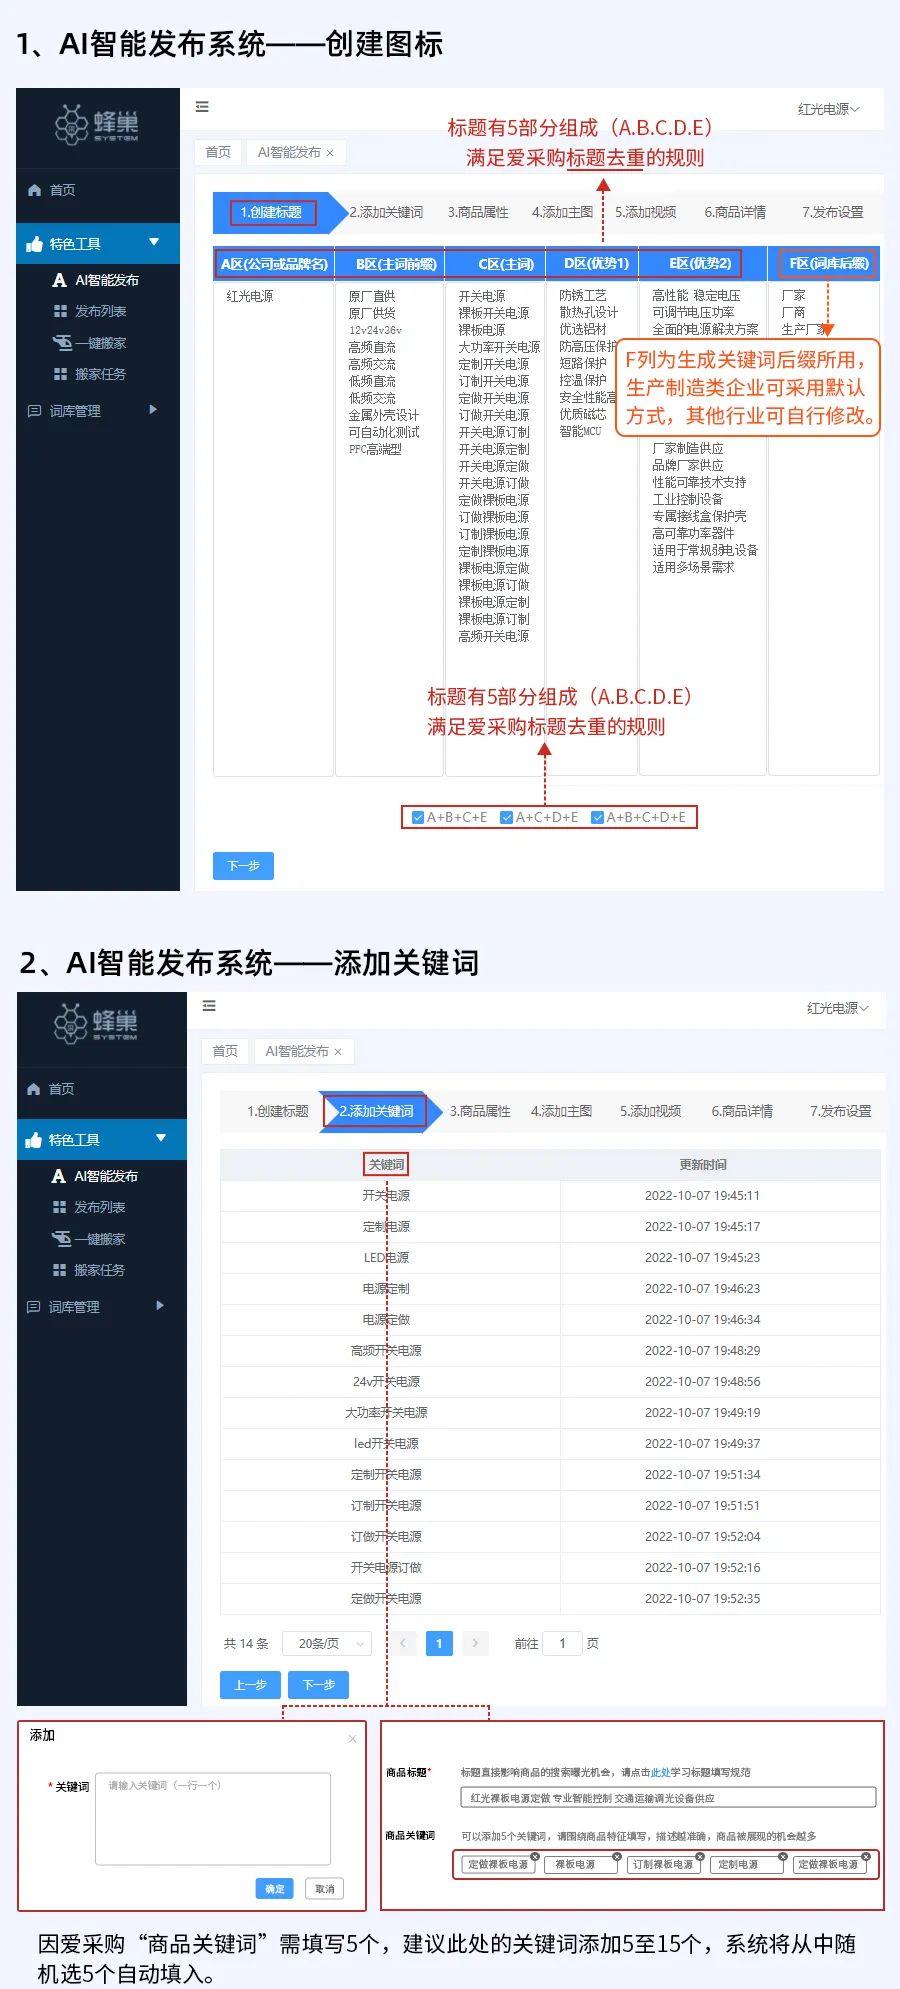
Task: Click the 一键搬家 icon in 创建图标 sidebar
Action: [62, 343]
